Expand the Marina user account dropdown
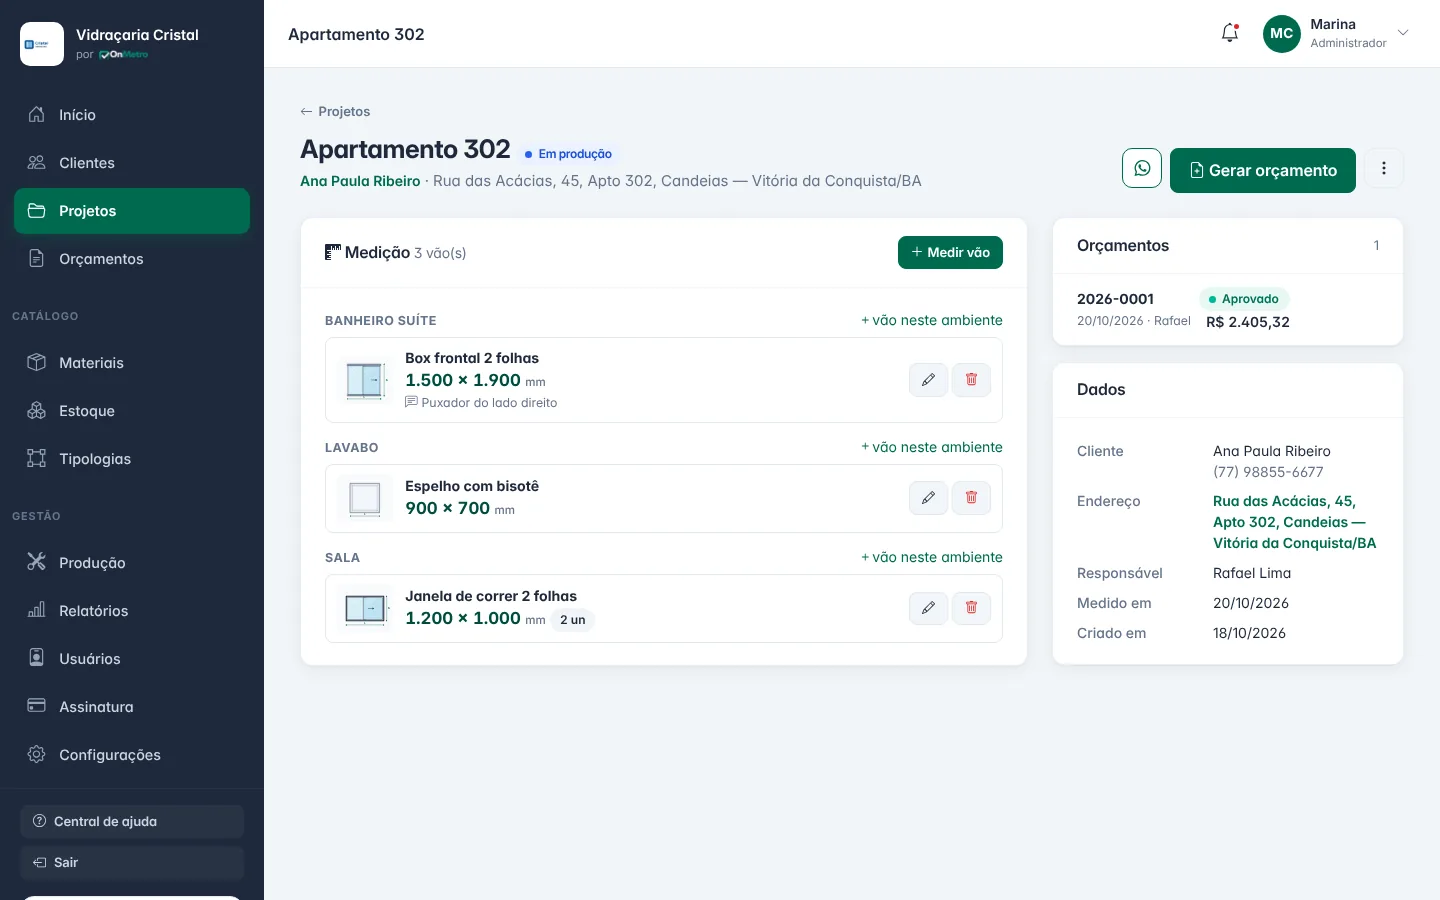 click(1337, 33)
